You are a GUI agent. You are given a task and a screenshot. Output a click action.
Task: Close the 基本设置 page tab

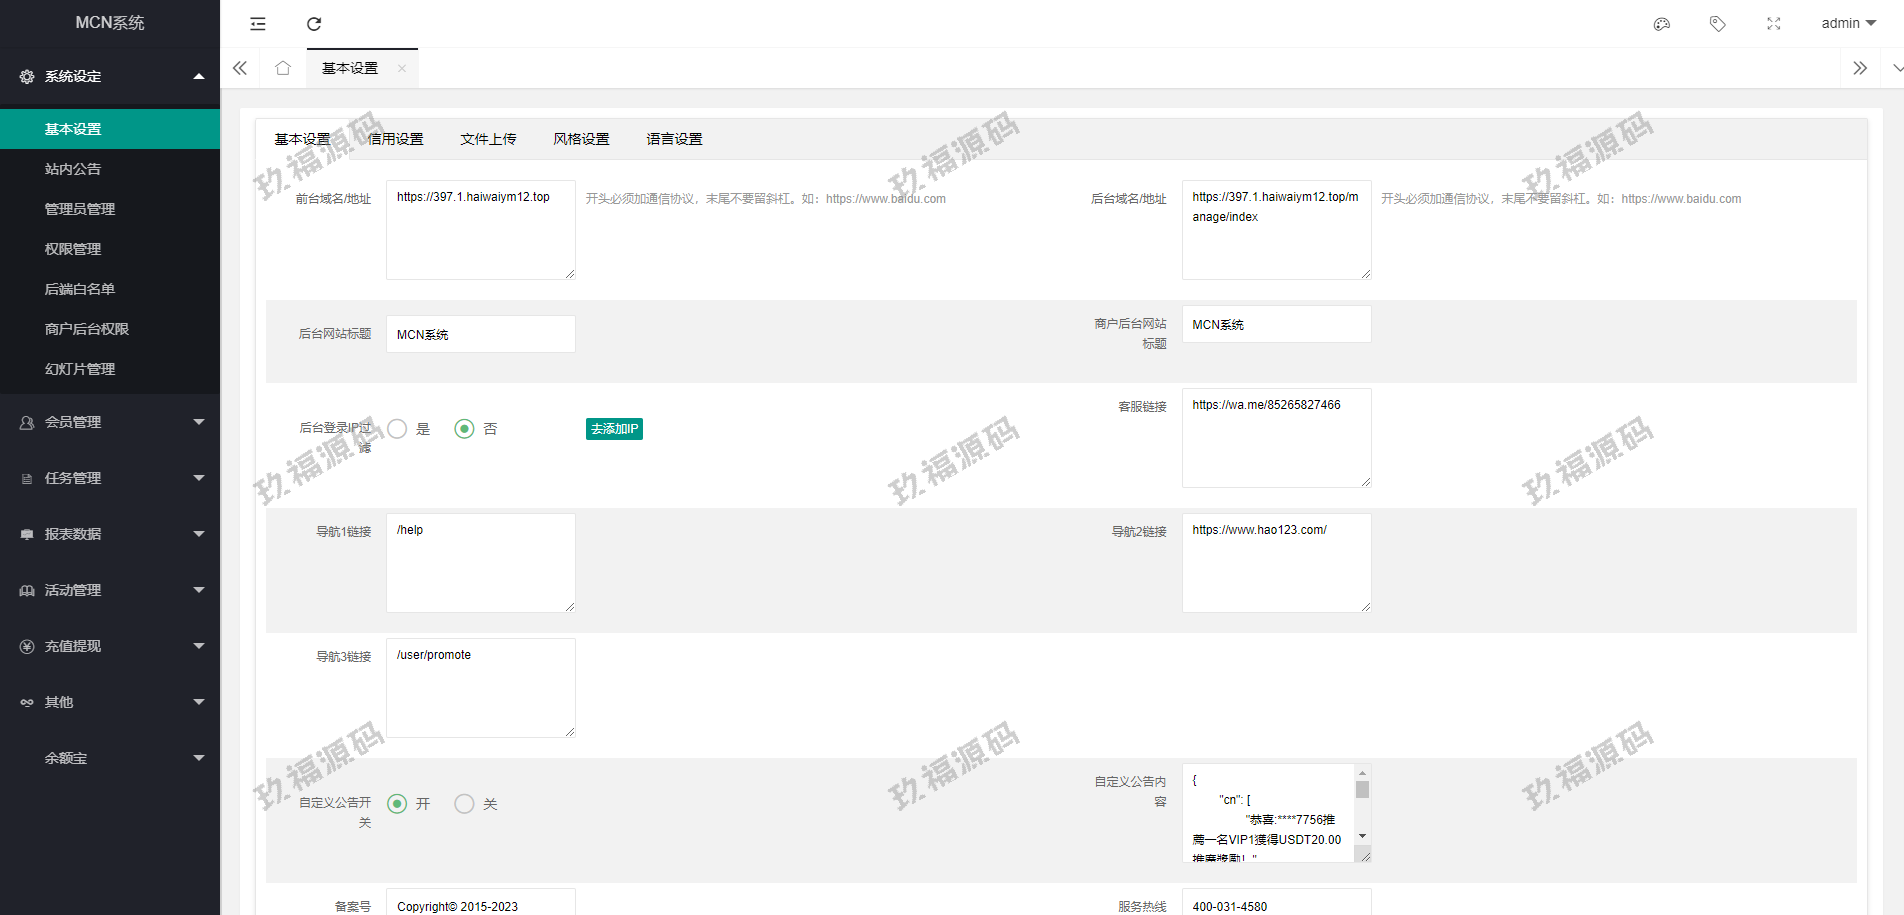click(402, 69)
